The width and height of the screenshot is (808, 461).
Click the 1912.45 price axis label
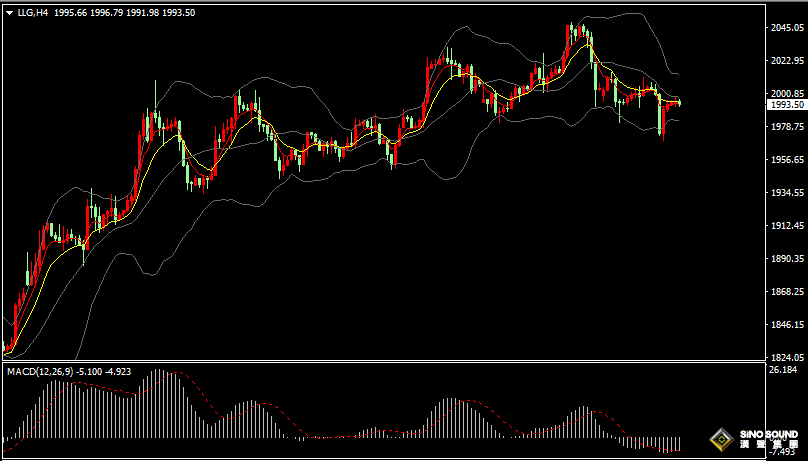(x=787, y=226)
